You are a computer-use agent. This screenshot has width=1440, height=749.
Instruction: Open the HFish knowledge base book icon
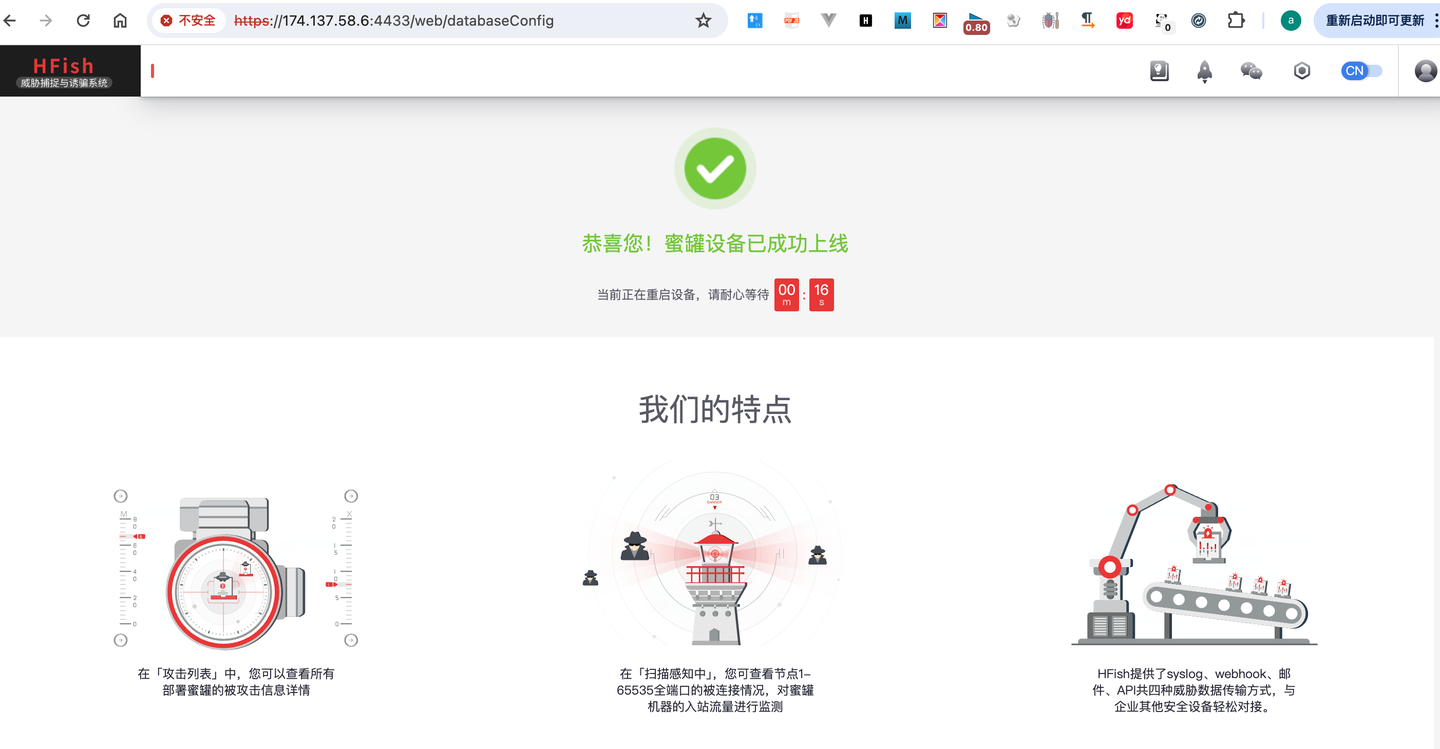point(1159,70)
